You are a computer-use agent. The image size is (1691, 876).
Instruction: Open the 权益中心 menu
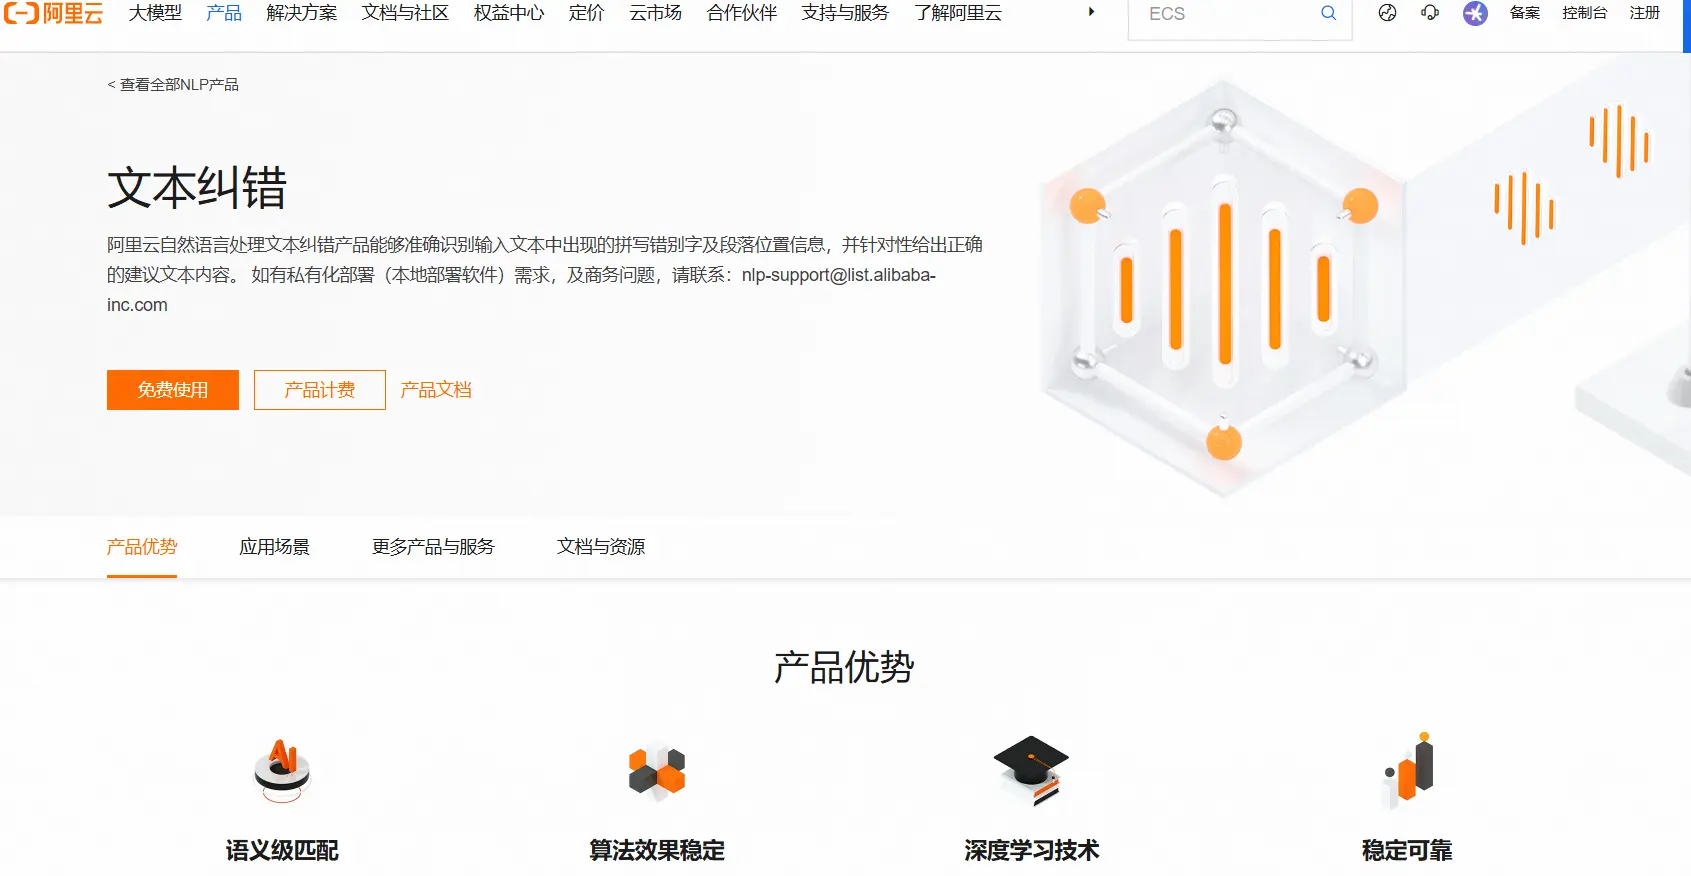click(x=509, y=13)
